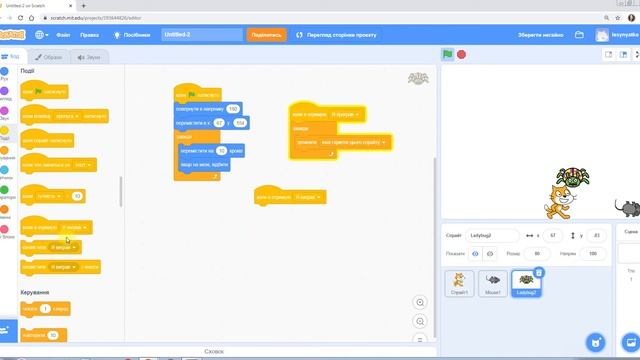Open Я програв dropdown in highlighted workspace block

(345, 115)
